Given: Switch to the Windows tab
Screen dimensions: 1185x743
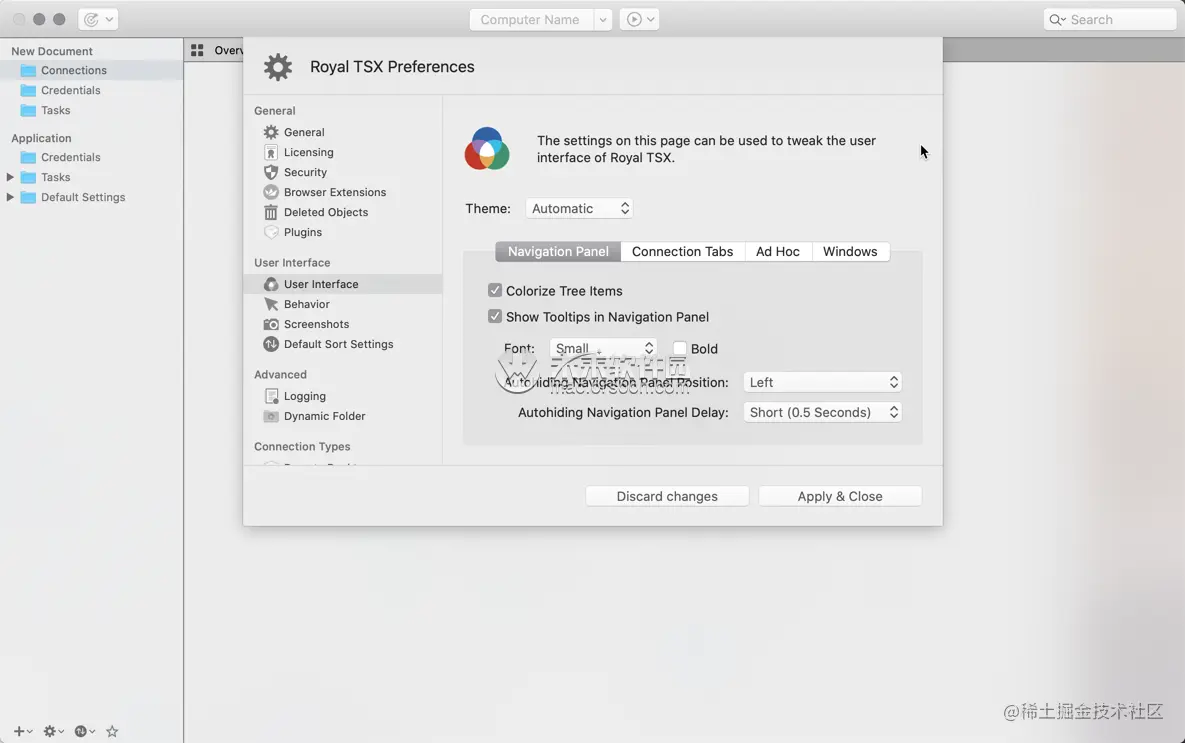Looking at the screenshot, I should pyautogui.click(x=850, y=252).
